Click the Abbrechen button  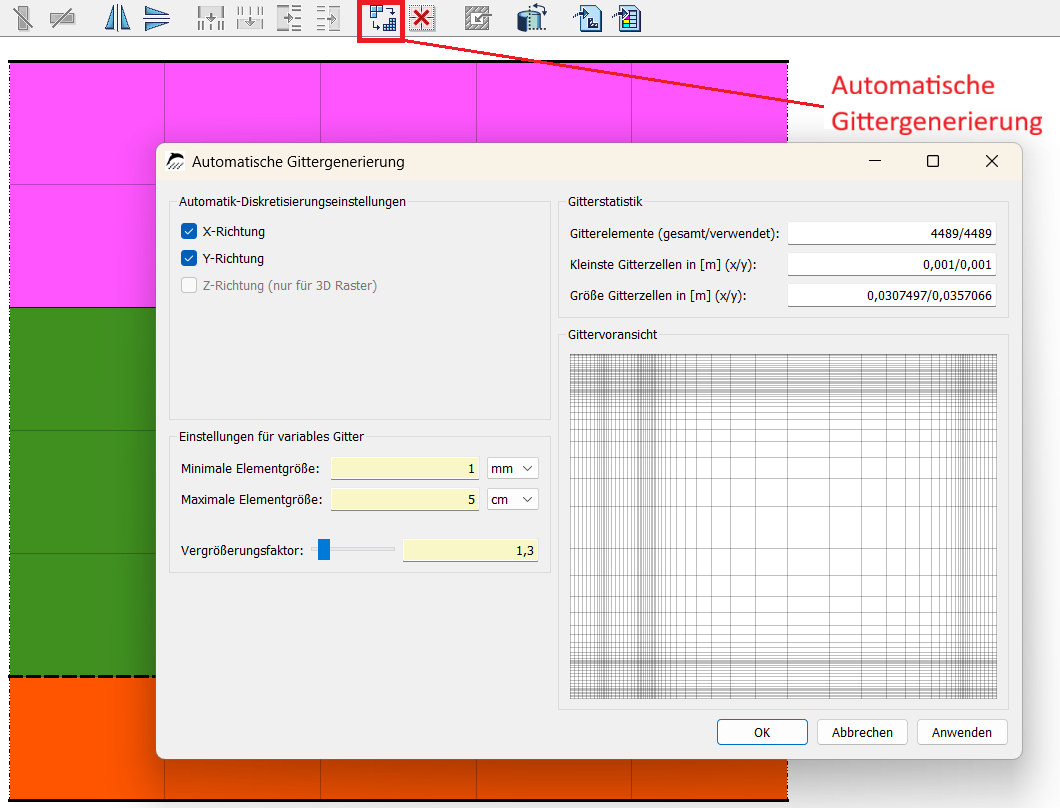862,732
